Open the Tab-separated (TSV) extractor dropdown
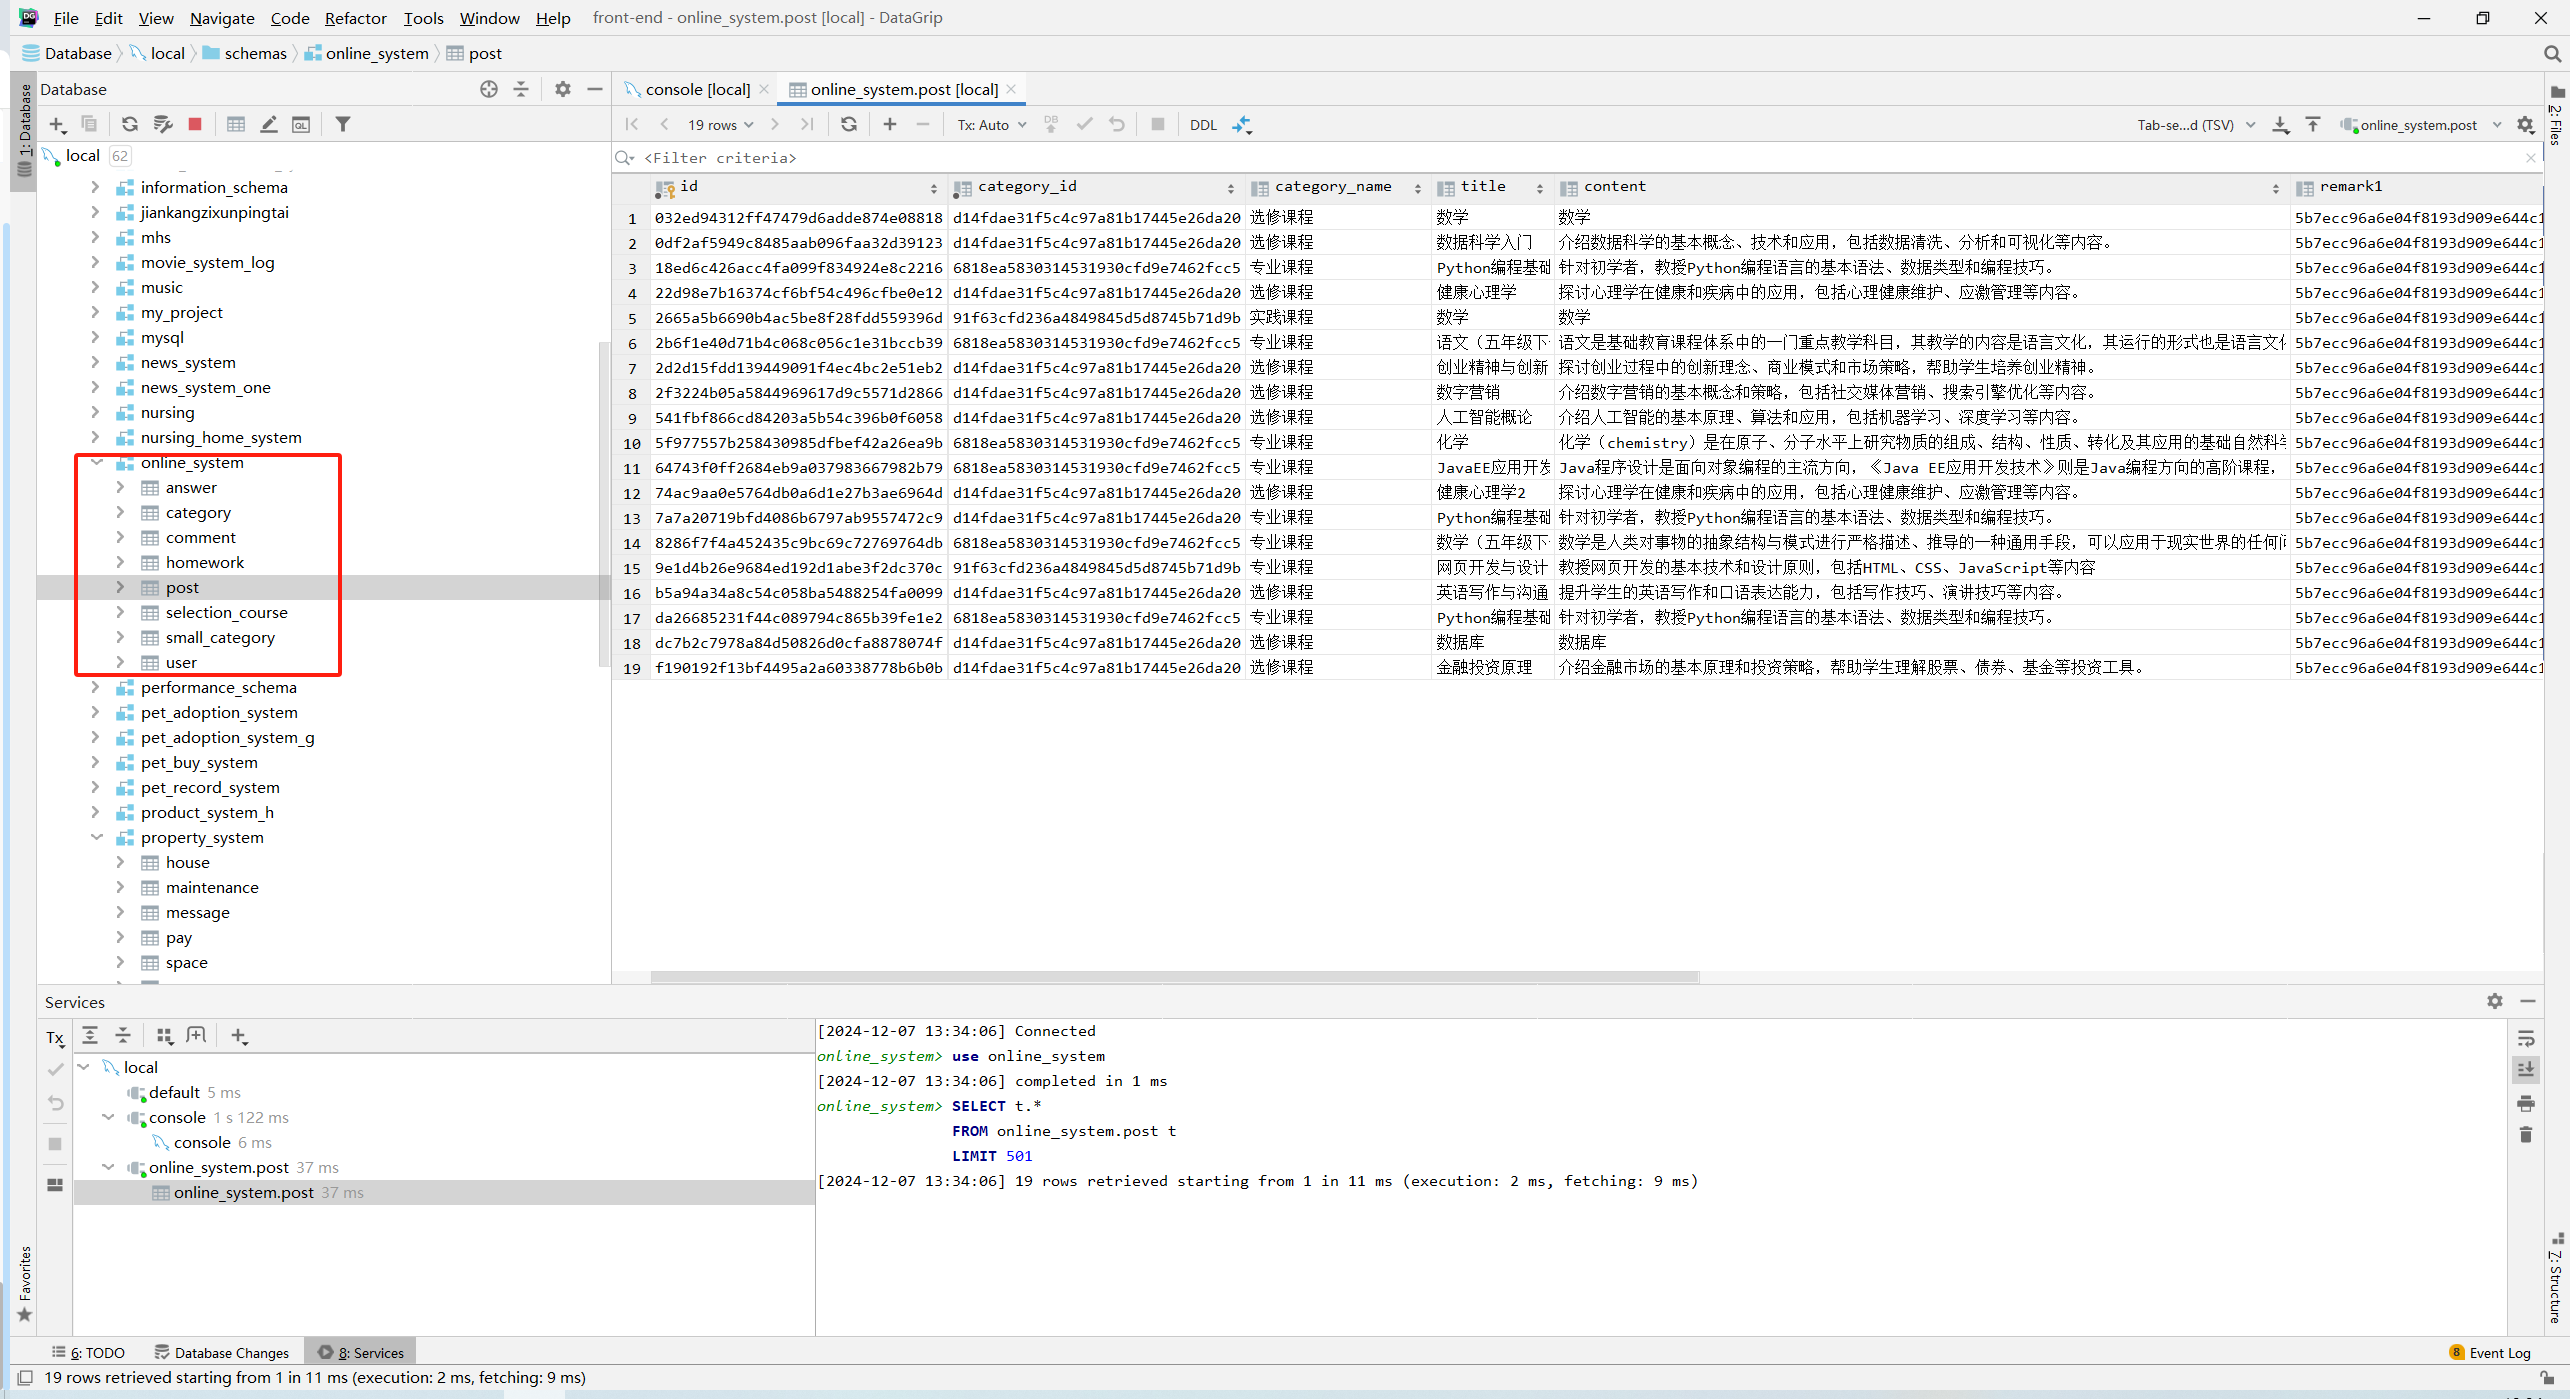This screenshot has height=1399, width=2570. tap(2196, 125)
